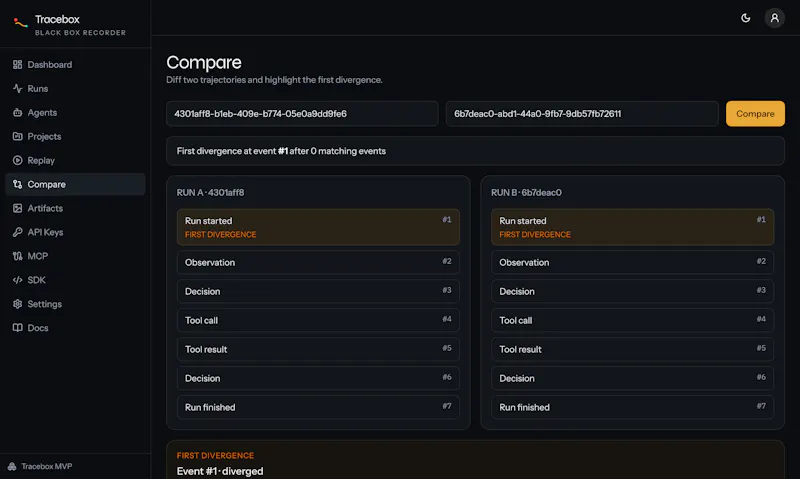Click 'Event #1 · diverged' detail heading

(220, 471)
